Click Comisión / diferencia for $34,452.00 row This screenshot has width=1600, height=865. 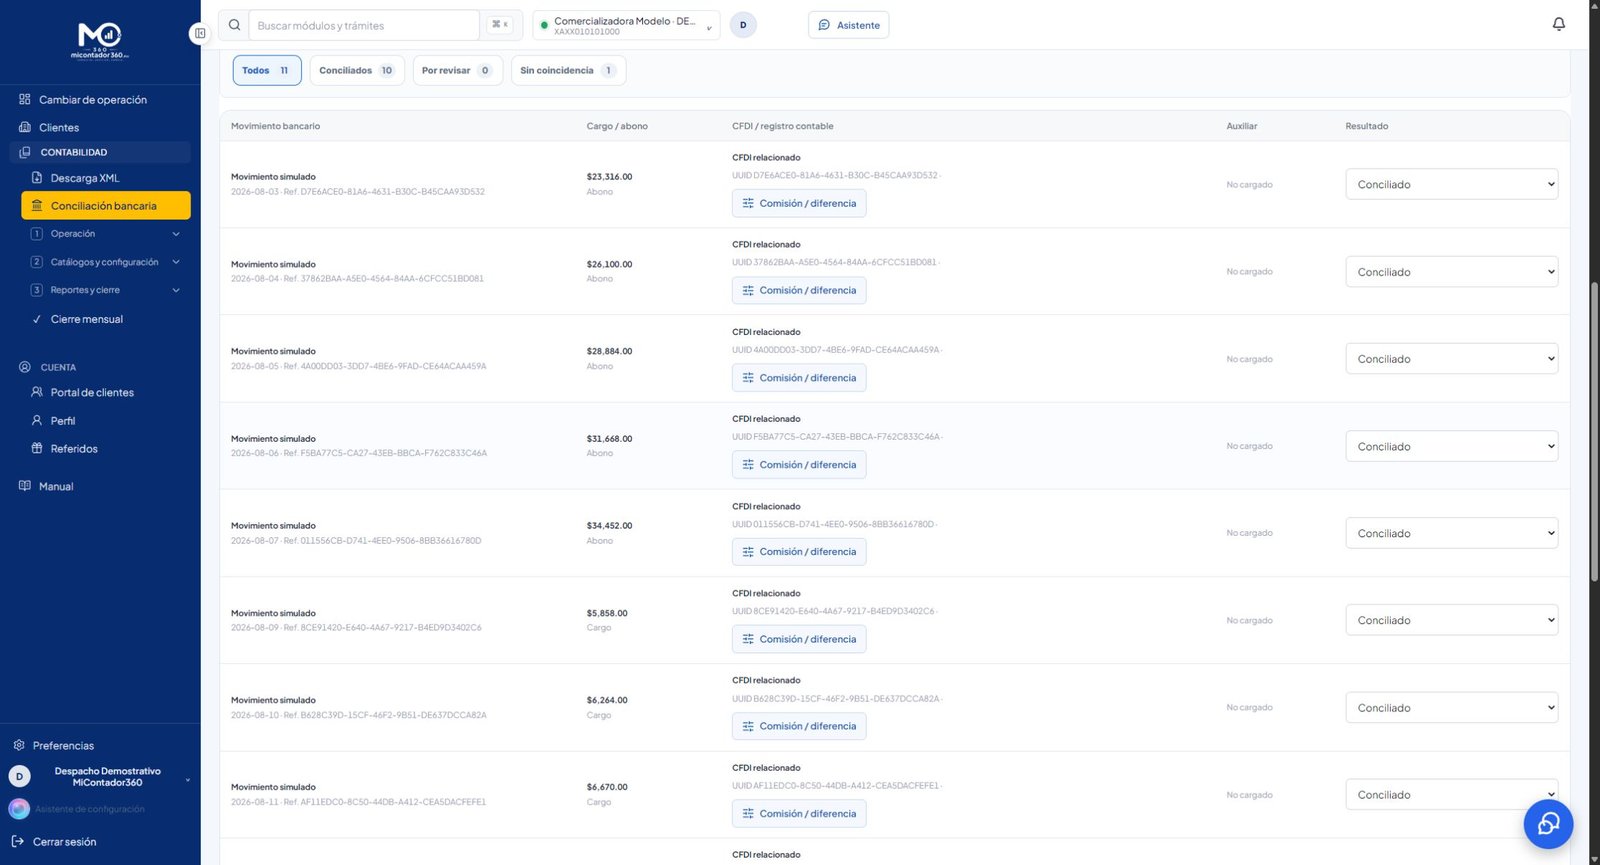coord(799,552)
